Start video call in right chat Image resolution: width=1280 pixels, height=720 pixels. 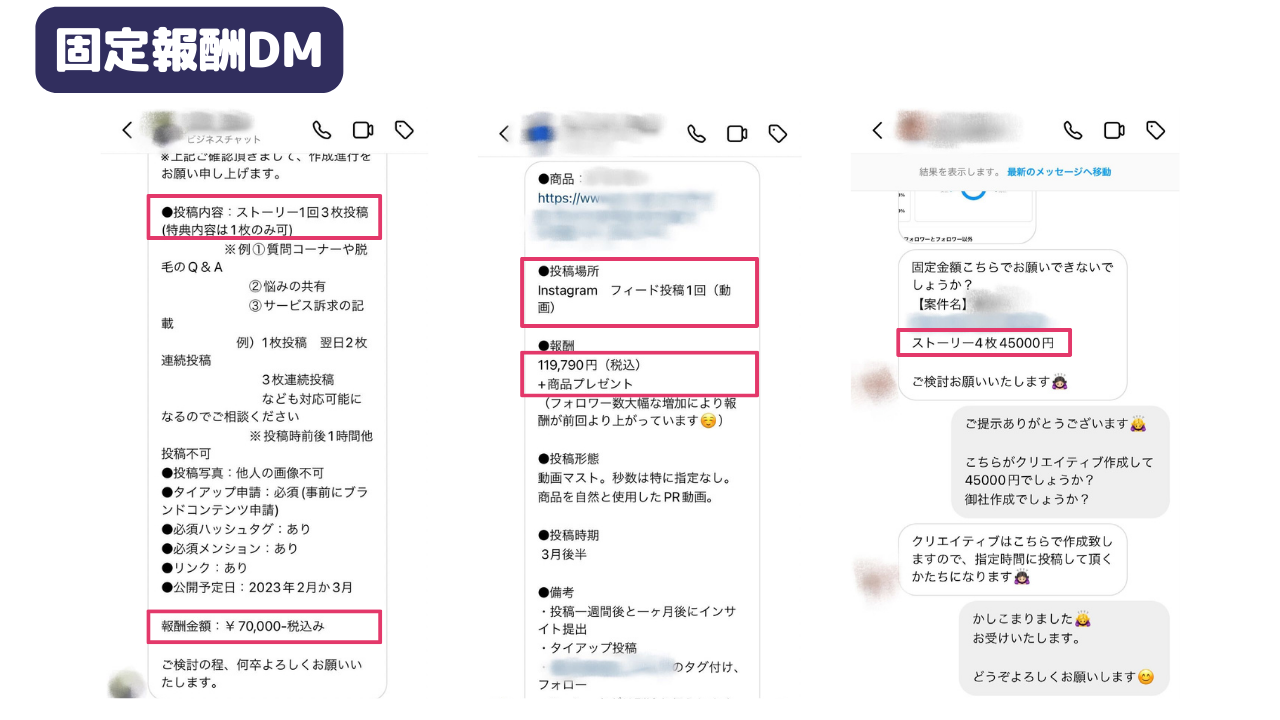[x=1114, y=130]
